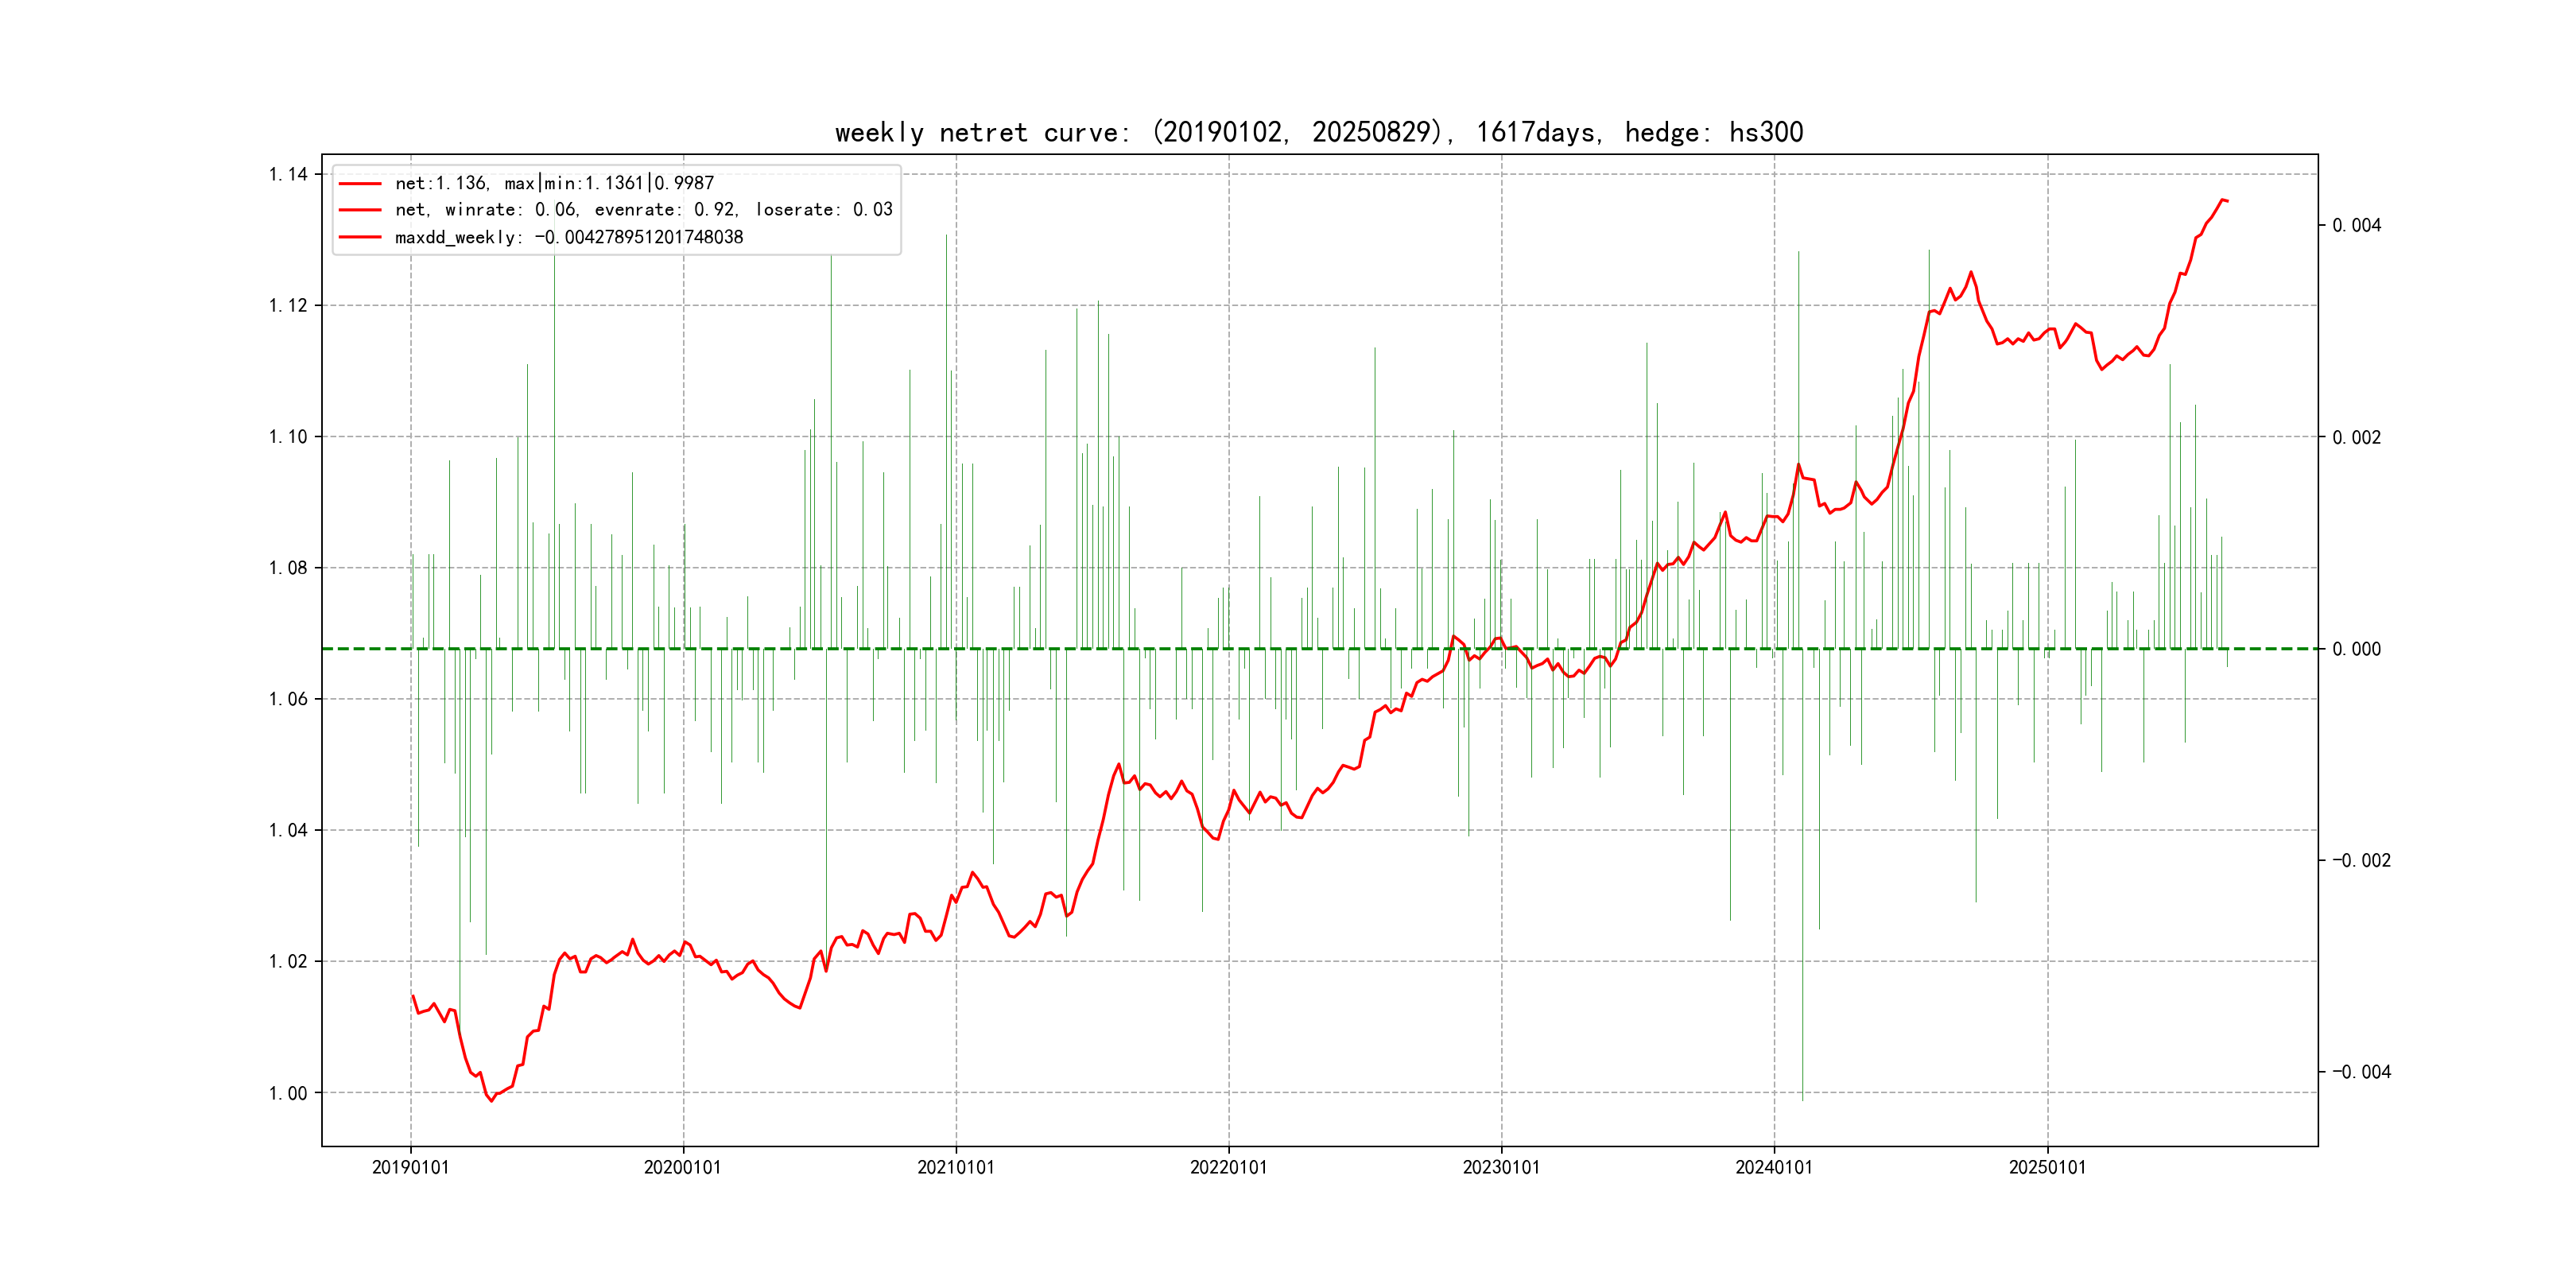The height and width of the screenshot is (1288, 2576).
Task: Click the left y-axis label 1.08
Action: pos(288,568)
